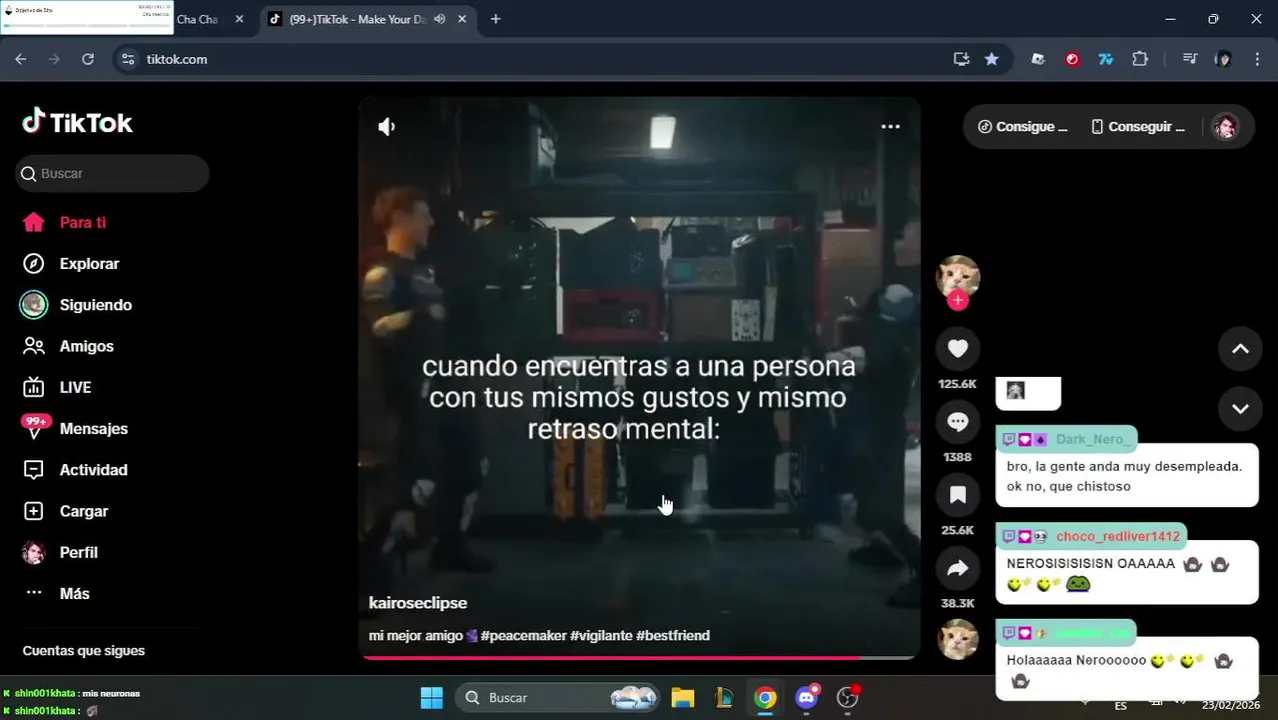Open the comments showing 1388
Image resolution: width=1278 pixels, height=720 pixels.
[958, 421]
